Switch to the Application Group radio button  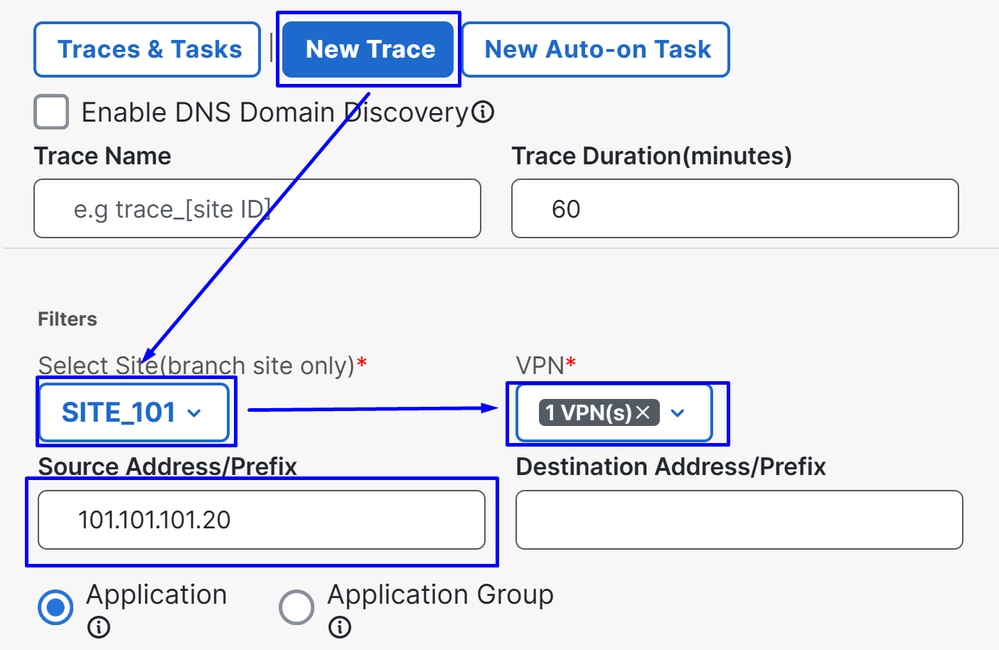coord(296,607)
